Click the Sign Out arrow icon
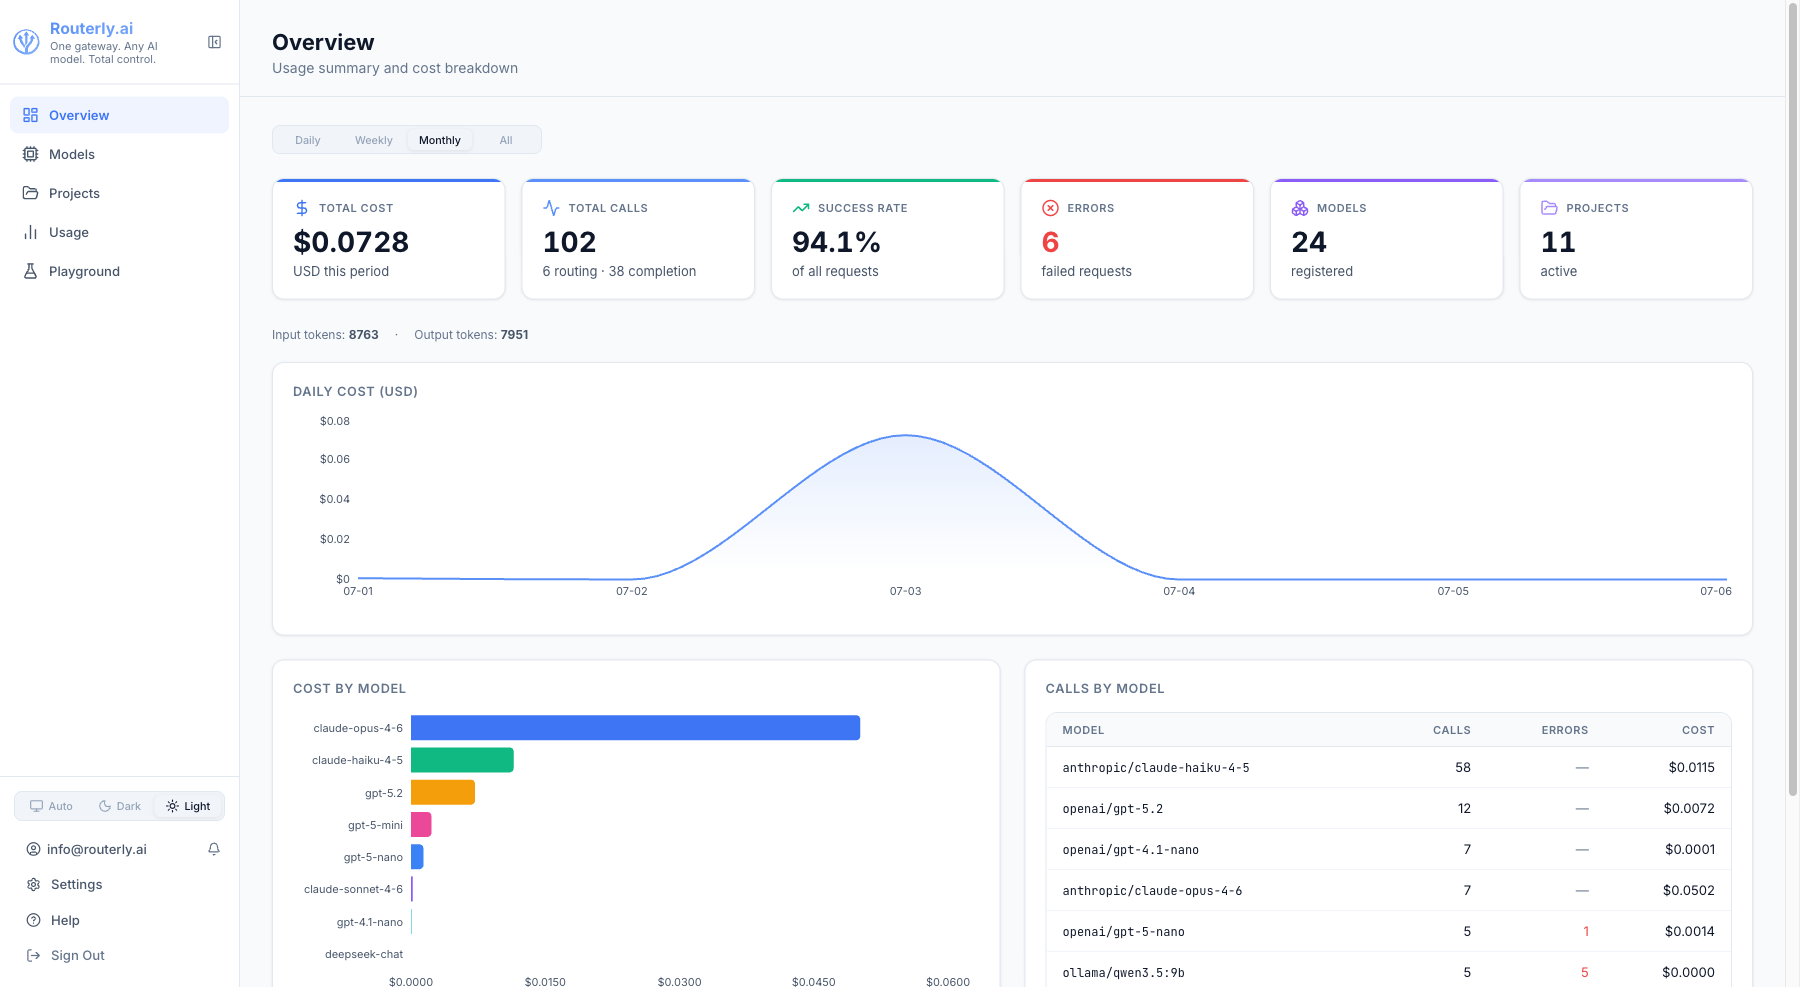Image resolution: width=1800 pixels, height=987 pixels. (33, 955)
